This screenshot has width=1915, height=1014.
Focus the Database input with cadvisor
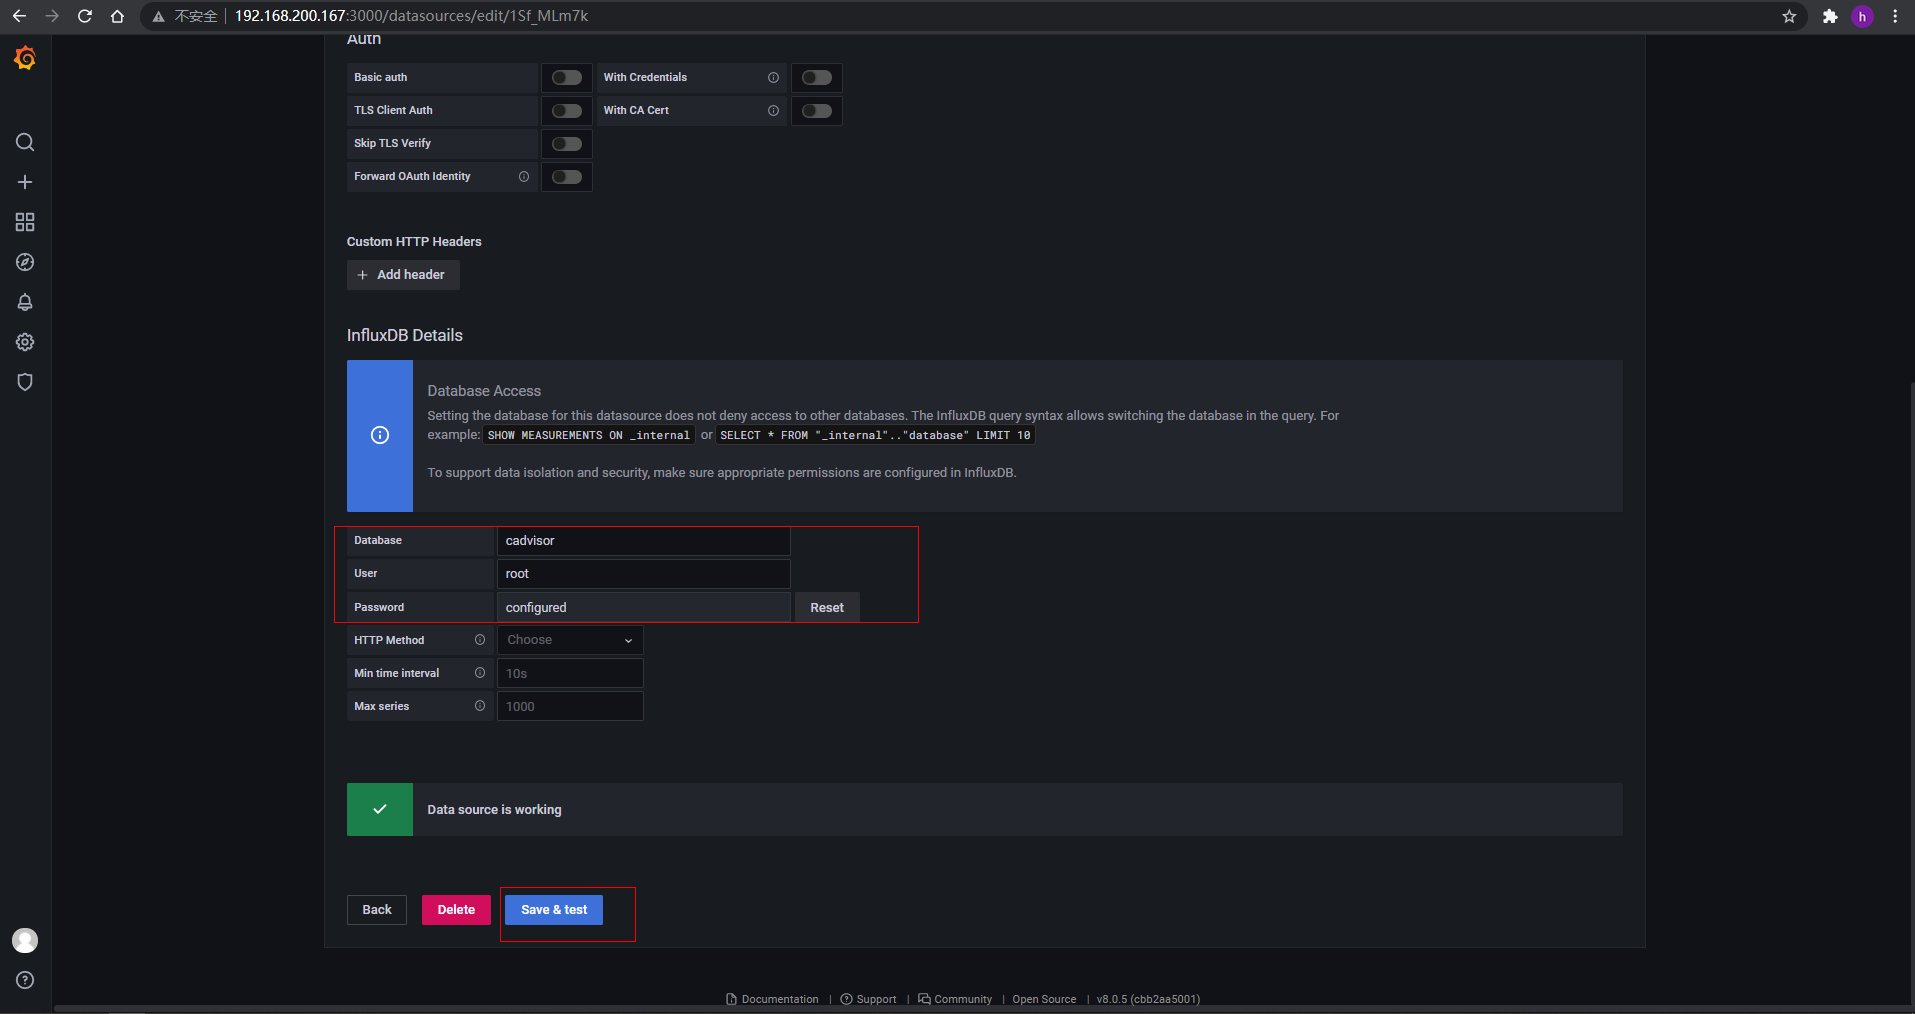(644, 541)
